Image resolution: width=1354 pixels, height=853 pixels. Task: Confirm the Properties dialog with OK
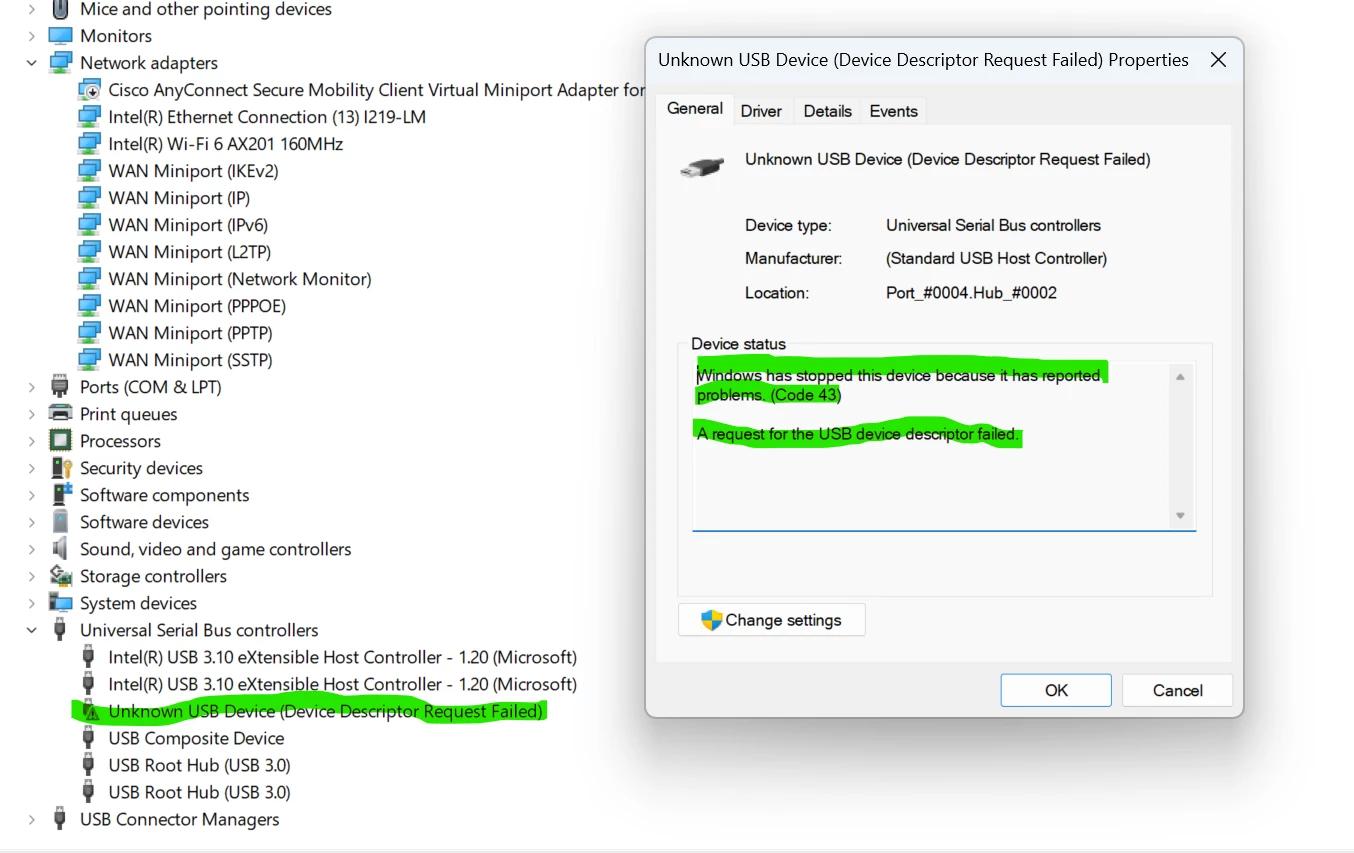(1056, 690)
